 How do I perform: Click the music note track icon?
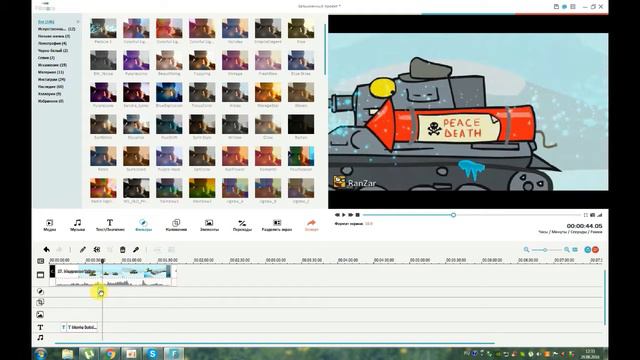[40, 338]
